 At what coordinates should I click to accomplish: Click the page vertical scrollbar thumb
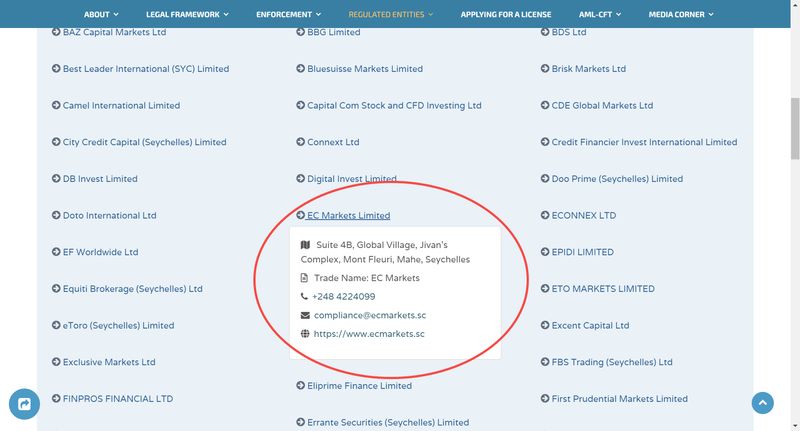(795, 129)
